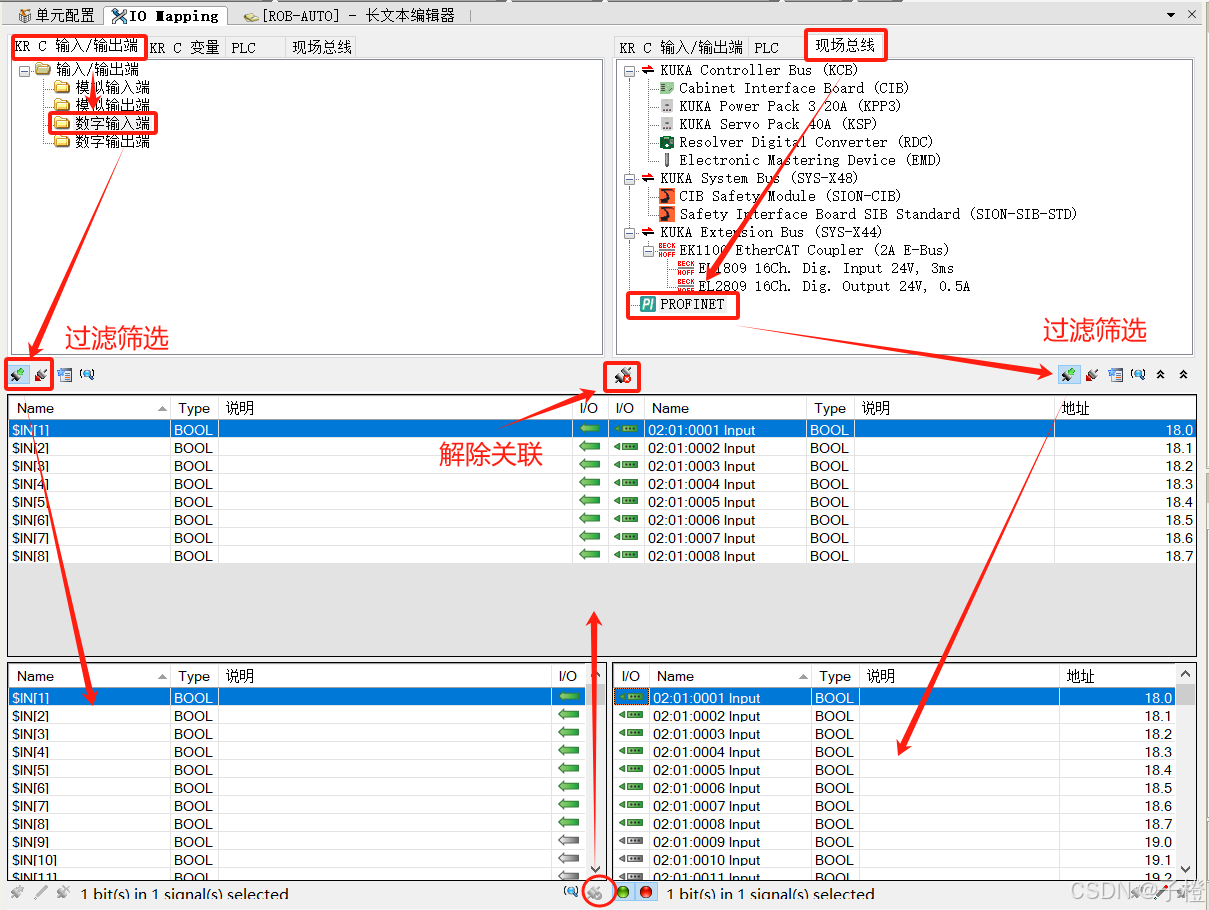Click the last double-chevron icon, right toolbar
Image resolution: width=1209 pixels, height=910 pixels.
(x=1183, y=374)
